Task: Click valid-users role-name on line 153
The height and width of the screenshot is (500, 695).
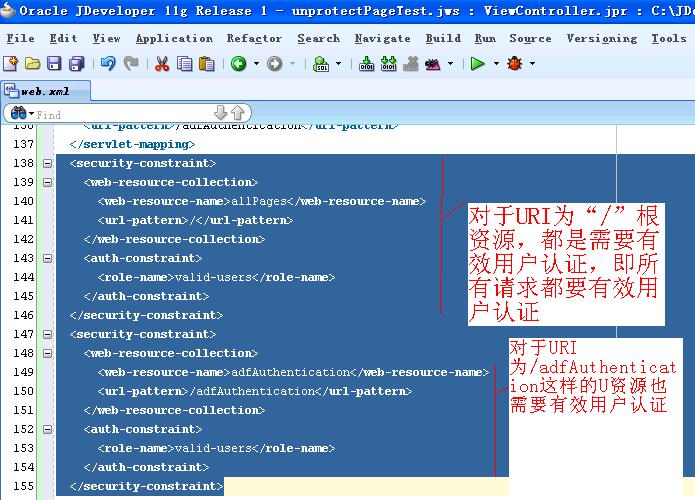Action: 216,449
